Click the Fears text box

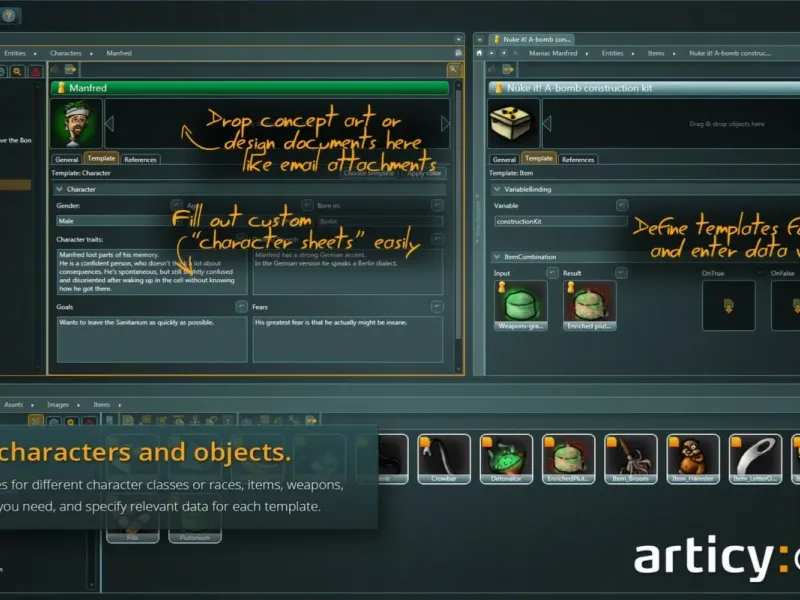coord(348,339)
